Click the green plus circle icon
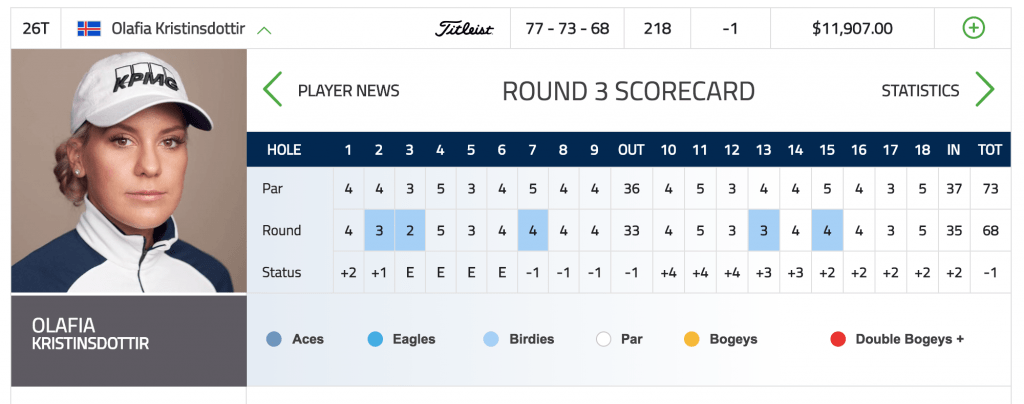This screenshot has width=1024, height=404. [973, 28]
